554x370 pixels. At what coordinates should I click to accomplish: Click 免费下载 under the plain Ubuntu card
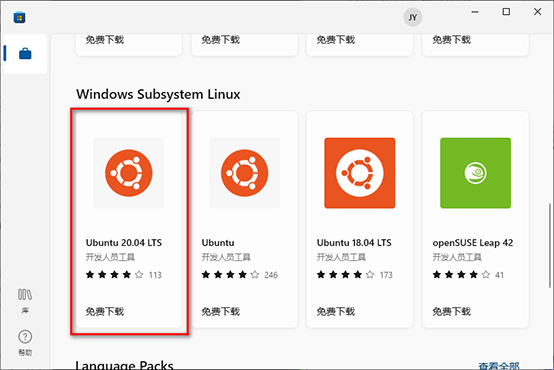(221, 311)
